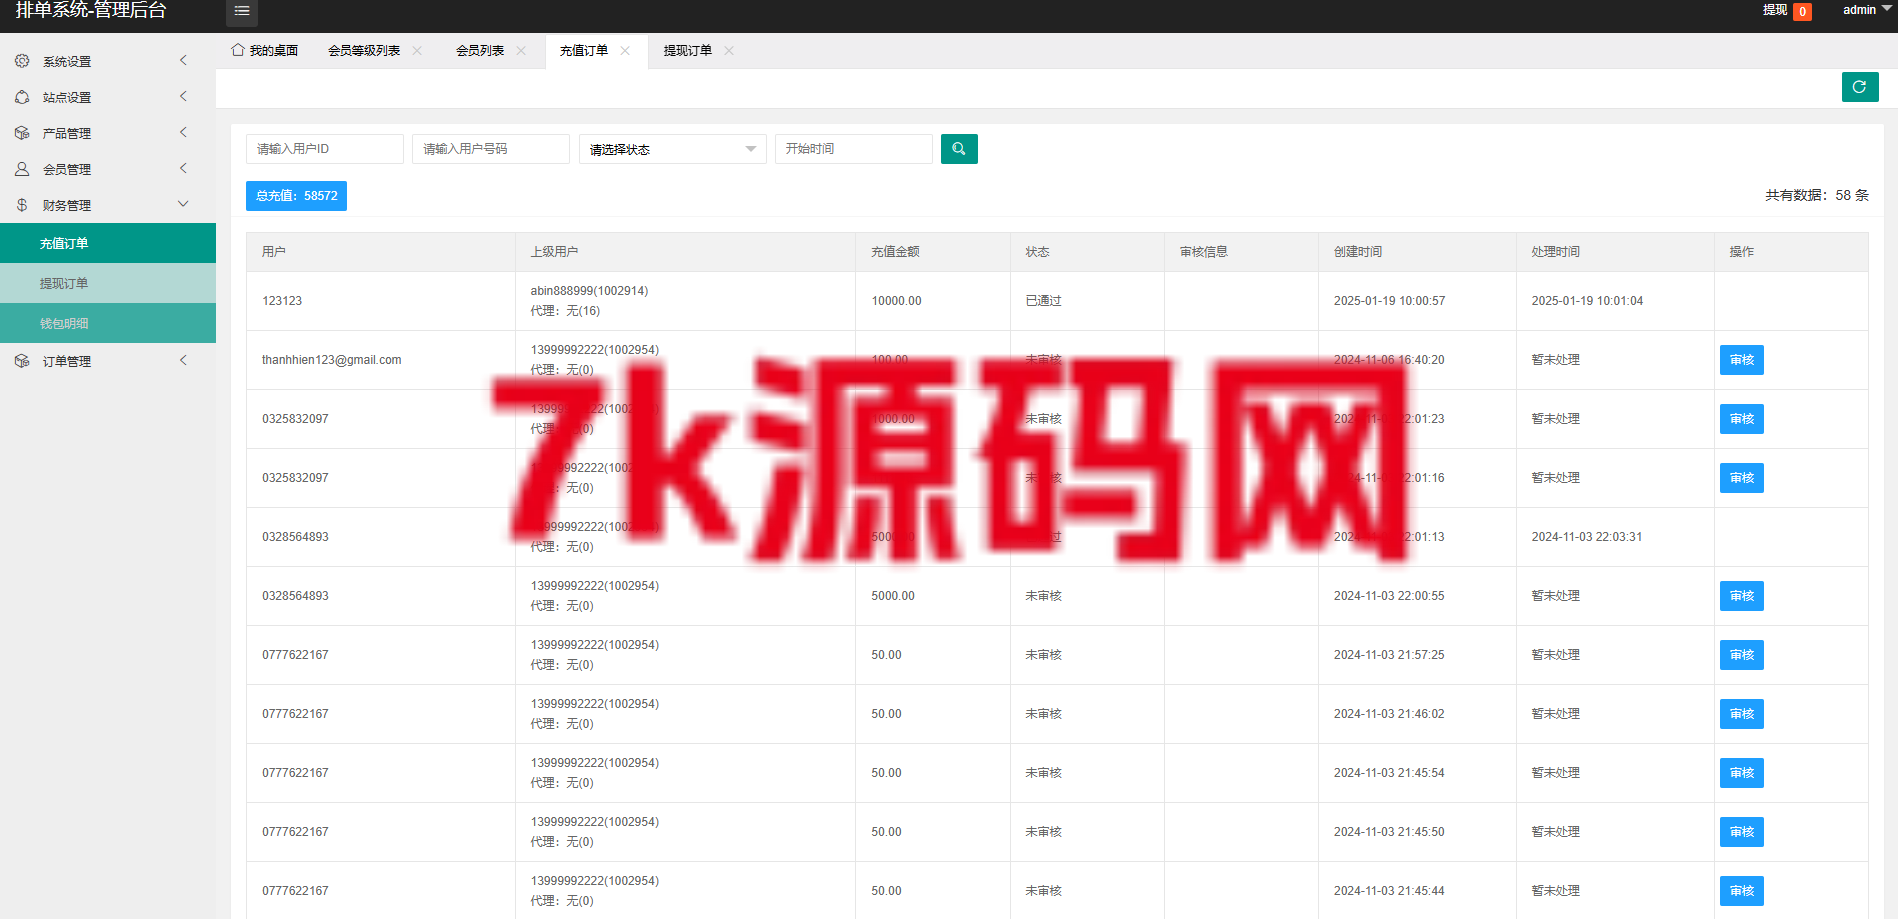
Task: Click the 创建时间 column header
Action: 1358,252
